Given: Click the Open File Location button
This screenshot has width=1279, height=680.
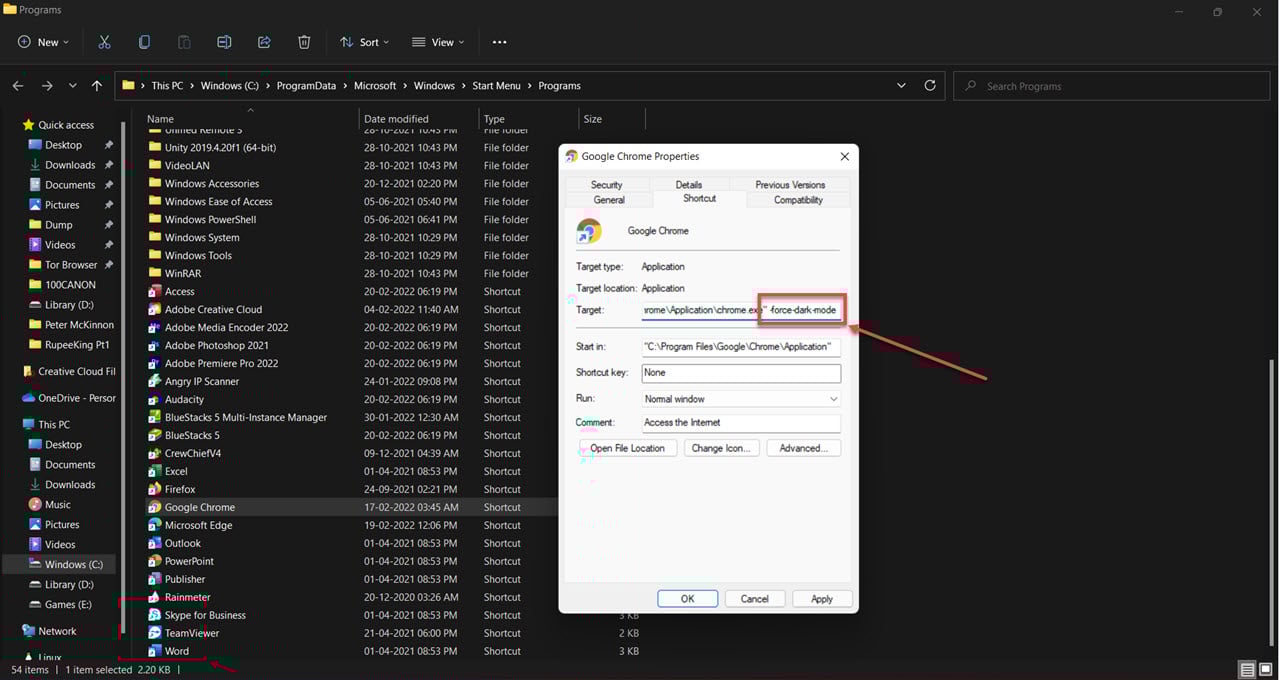Looking at the screenshot, I should [628, 448].
